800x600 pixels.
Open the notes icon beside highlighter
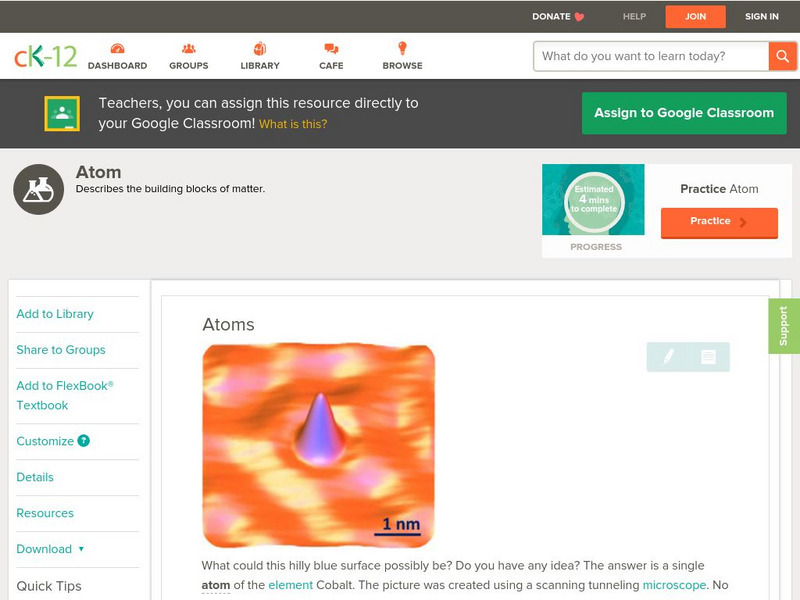[x=708, y=357]
